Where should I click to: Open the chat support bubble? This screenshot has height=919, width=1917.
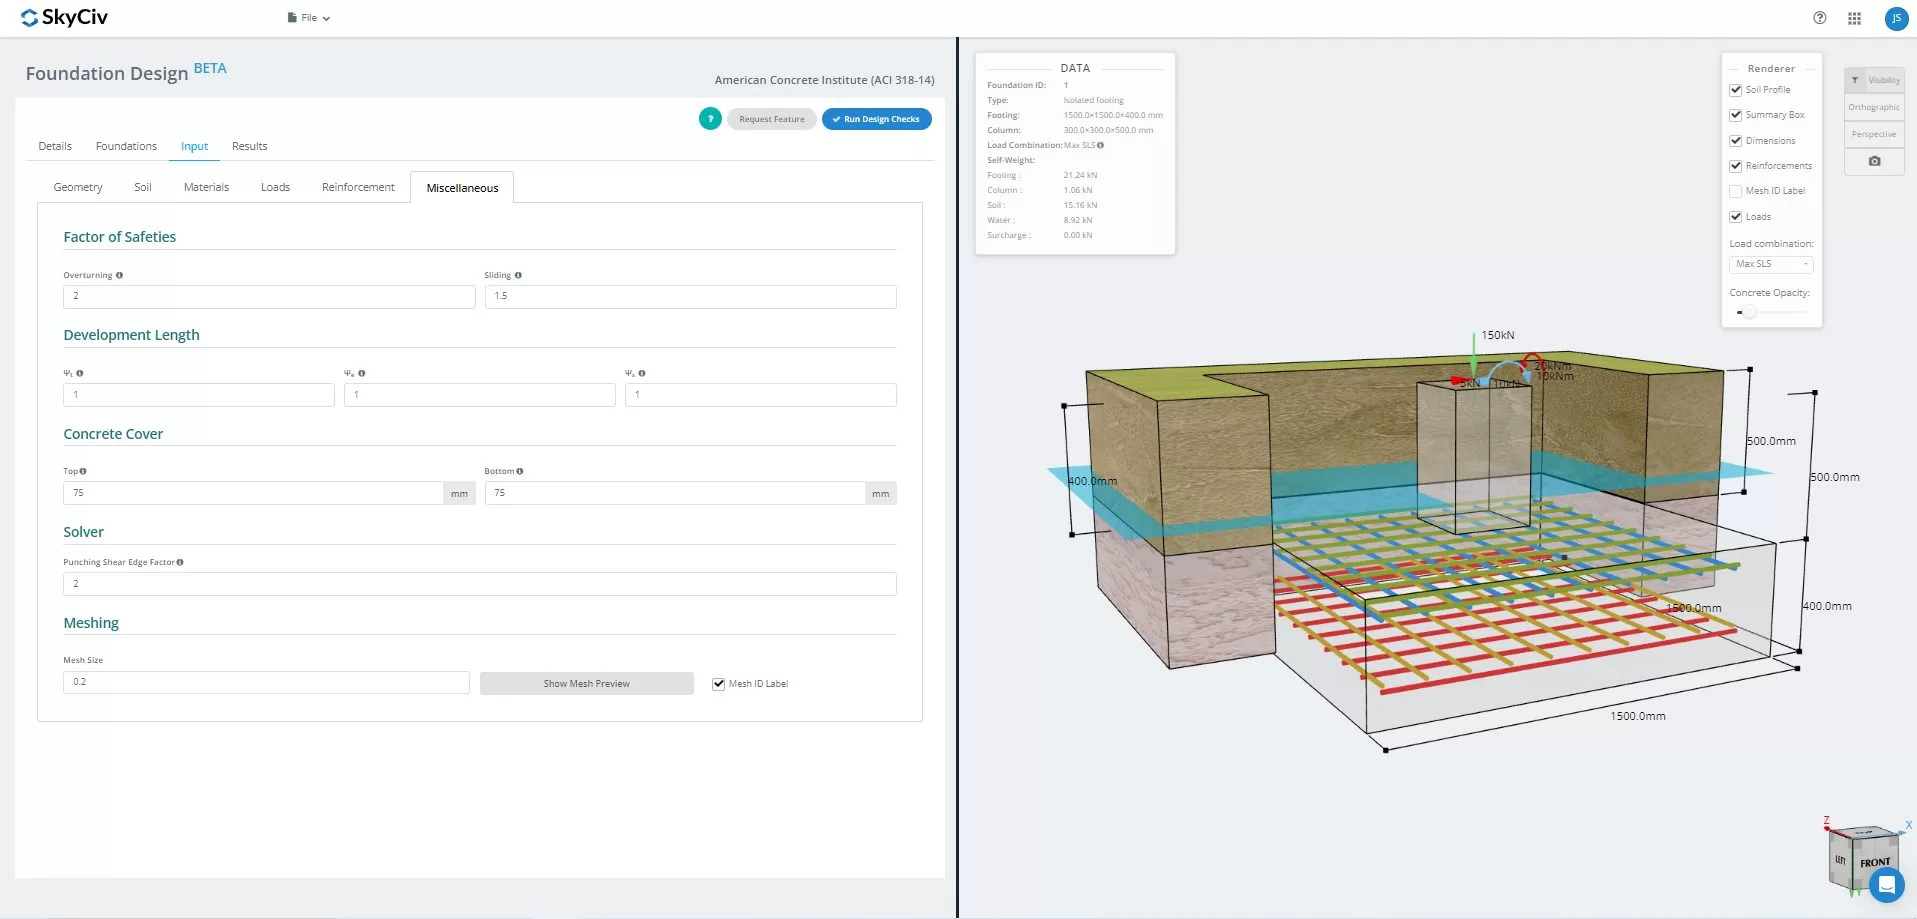click(x=1886, y=885)
